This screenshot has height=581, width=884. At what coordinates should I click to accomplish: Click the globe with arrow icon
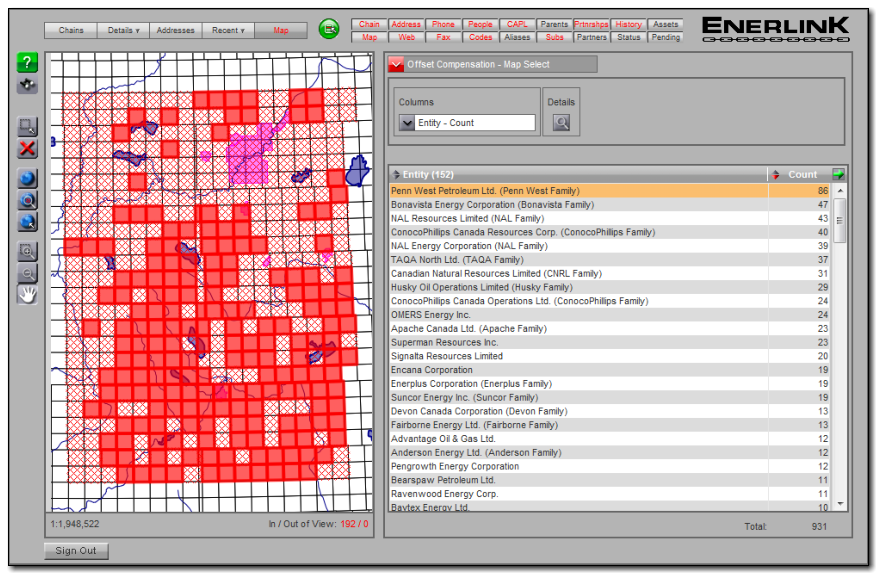pyautogui.click(x=27, y=222)
